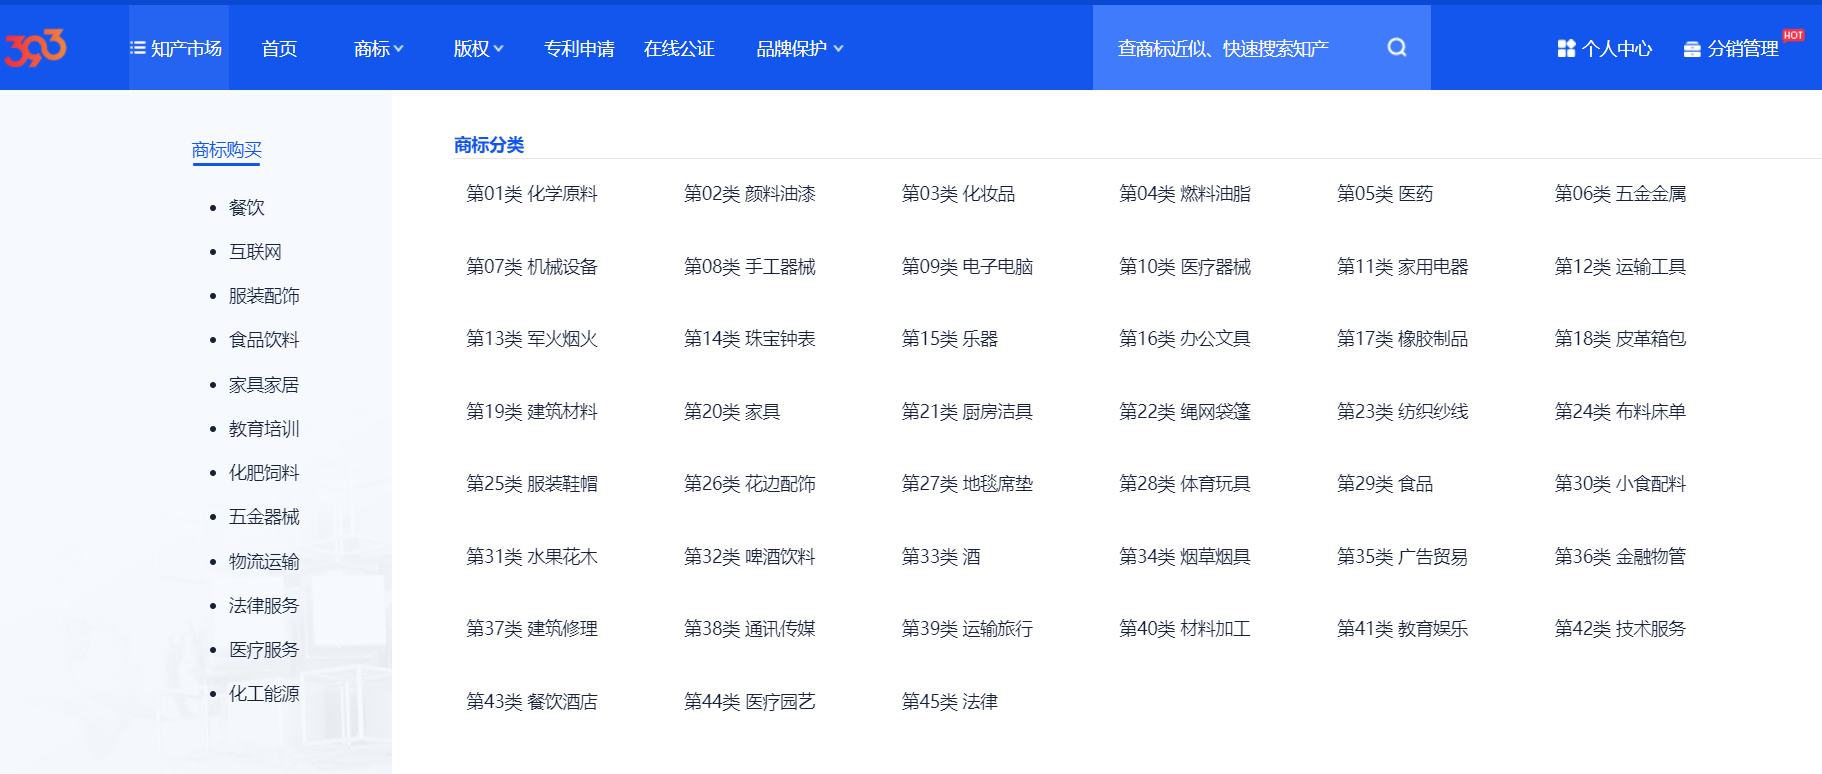The image size is (1822, 774).
Task: Open 第03类 化妆品
Action: pos(958,194)
